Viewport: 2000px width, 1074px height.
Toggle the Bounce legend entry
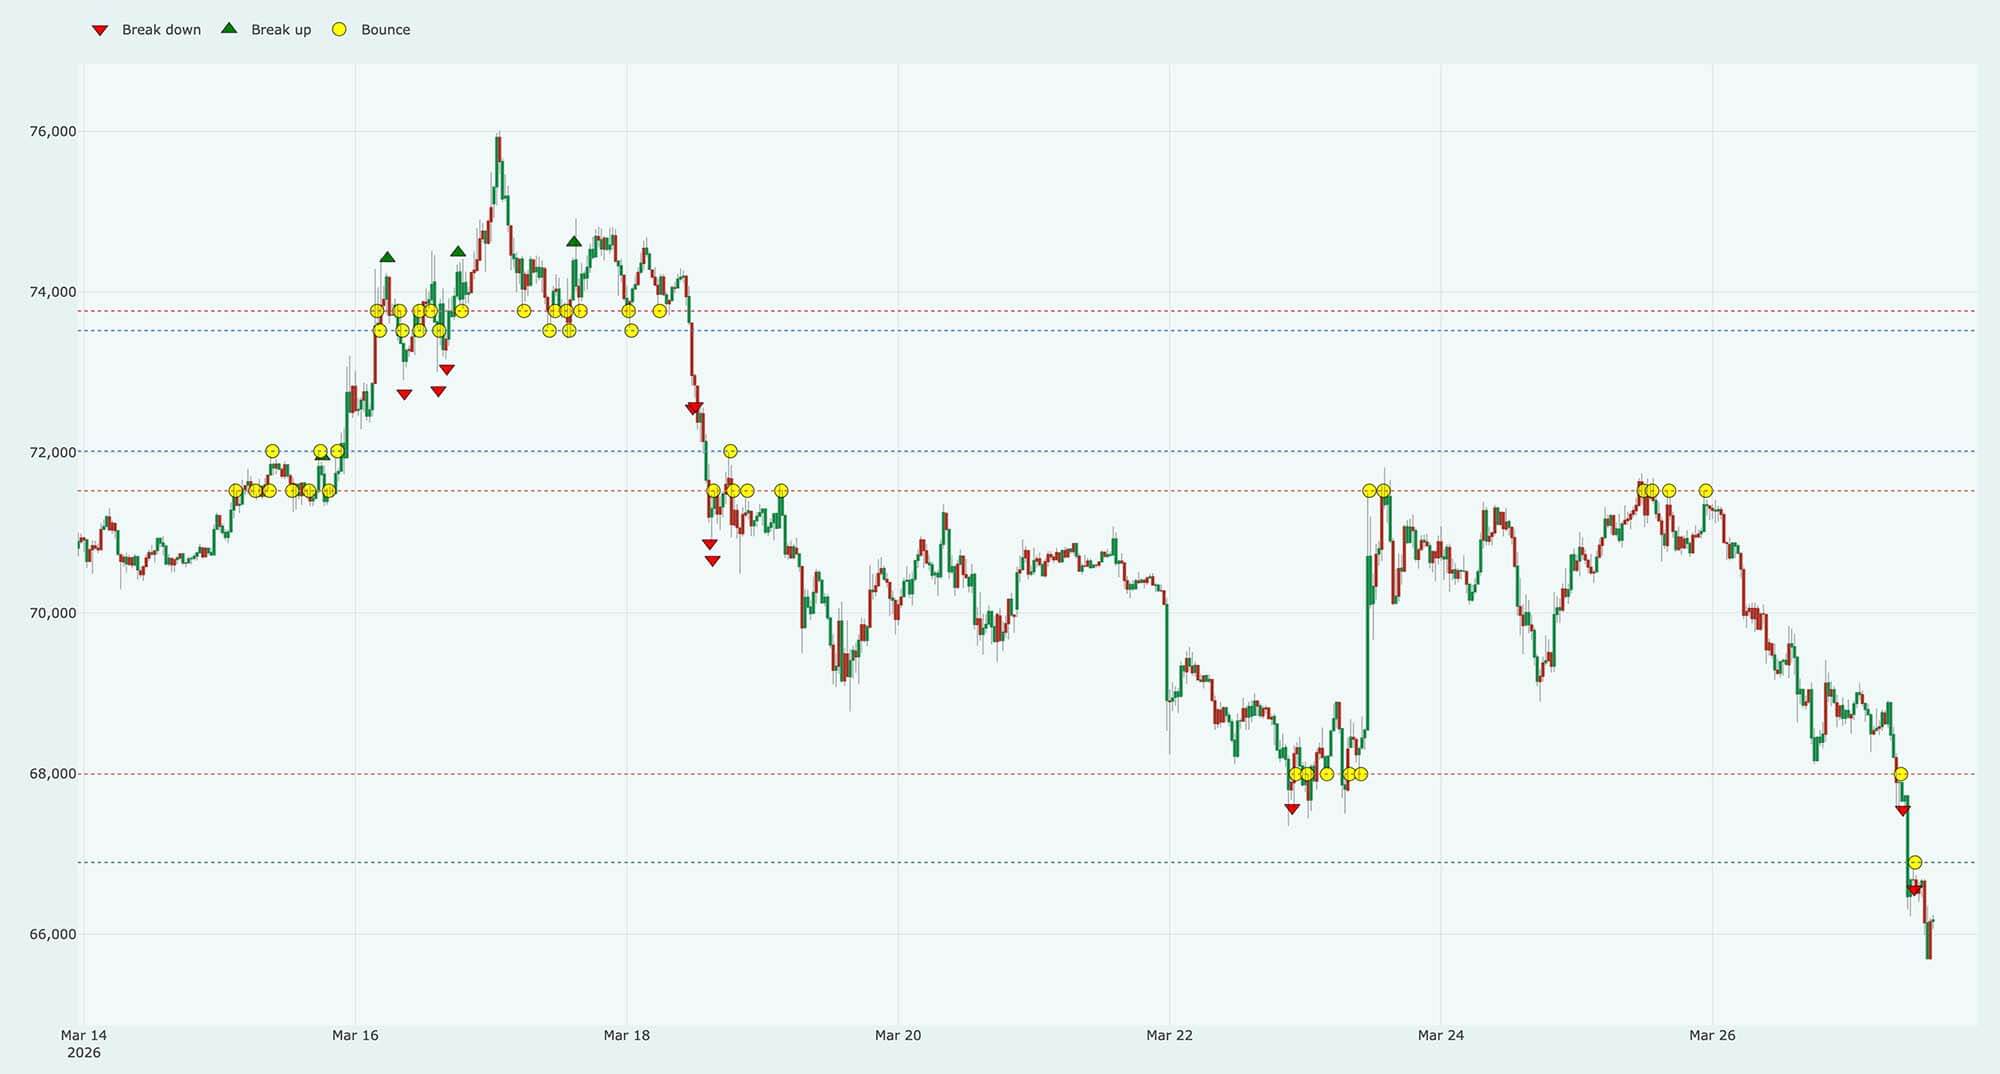[385, 30]
